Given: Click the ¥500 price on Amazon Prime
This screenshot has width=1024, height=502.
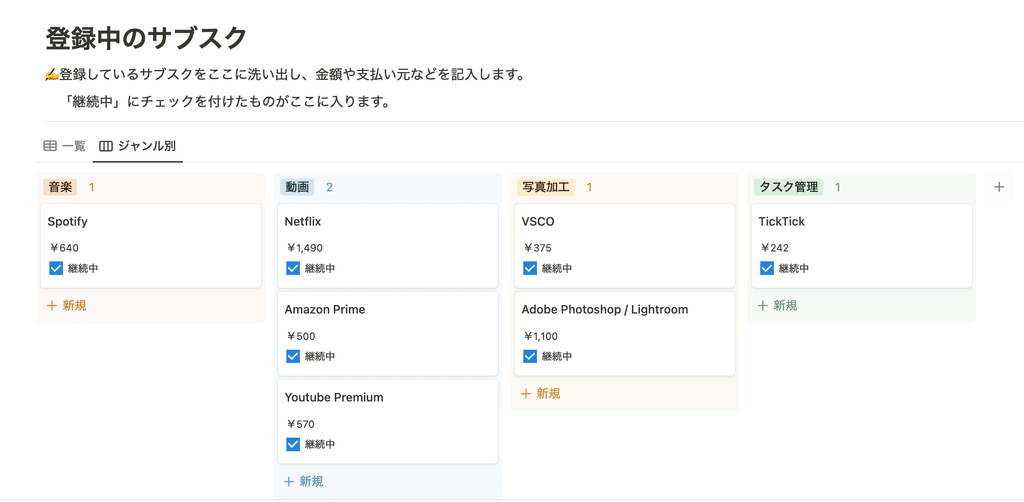Looking at the screenshot, I should [301, 337].
